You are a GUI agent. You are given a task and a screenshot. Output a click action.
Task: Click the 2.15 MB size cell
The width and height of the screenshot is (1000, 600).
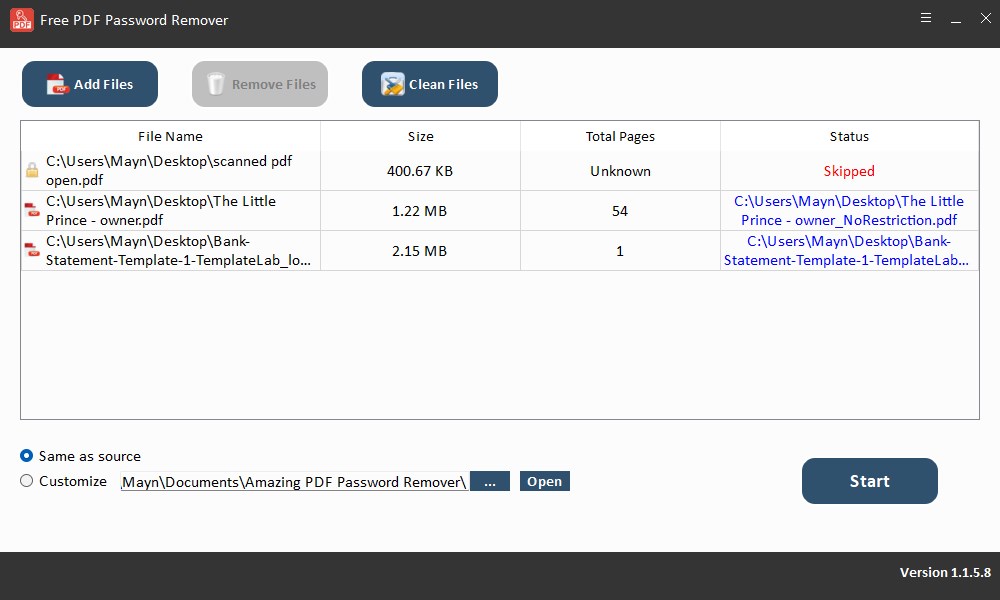point(420,251)
